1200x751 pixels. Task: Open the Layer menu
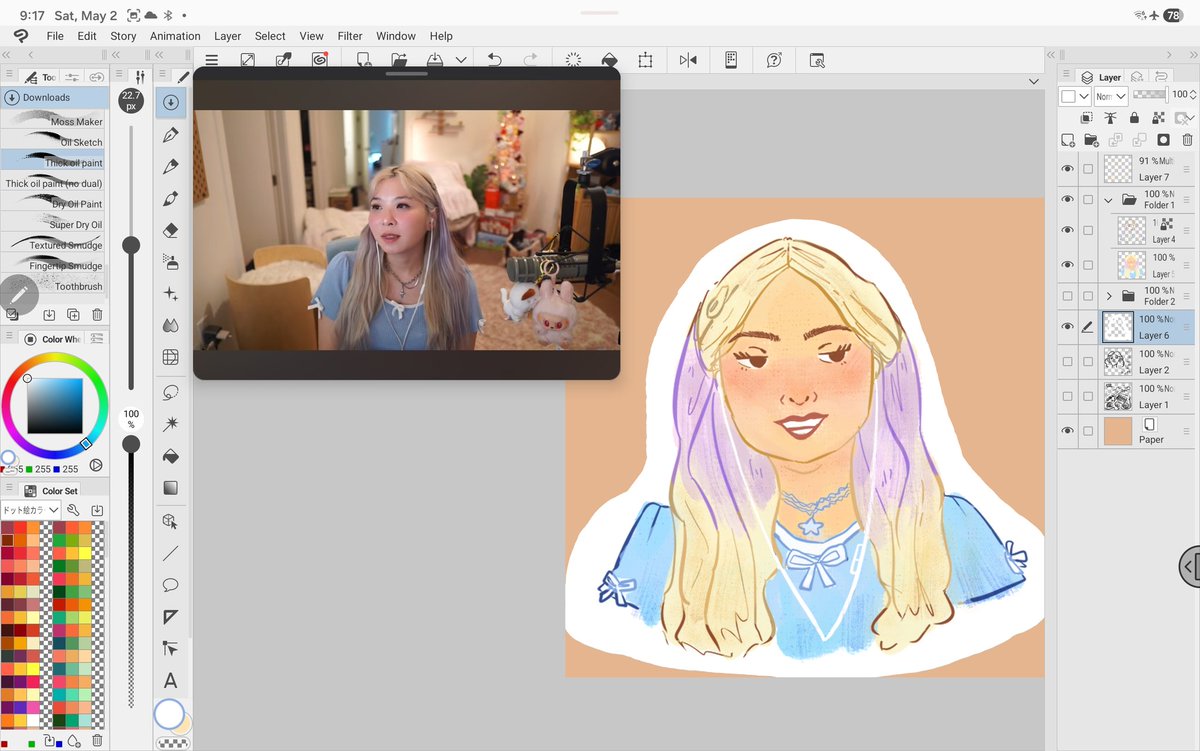[227, 36]
